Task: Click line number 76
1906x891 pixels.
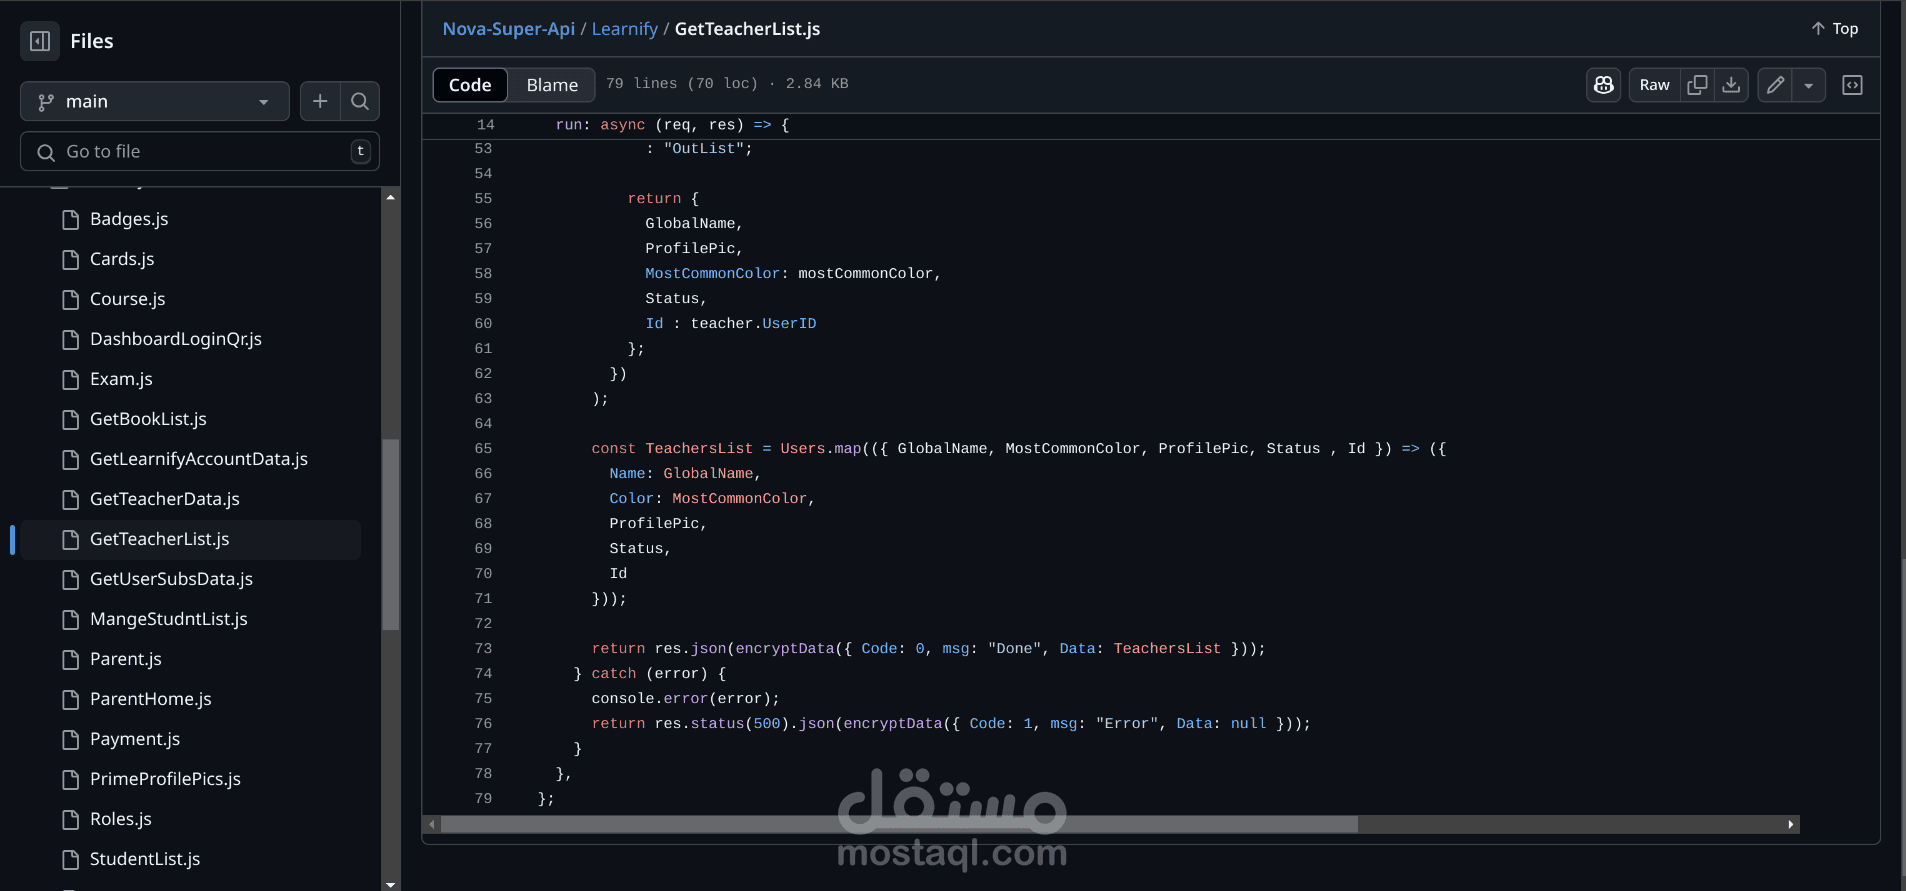Action: tap(483, 724)
